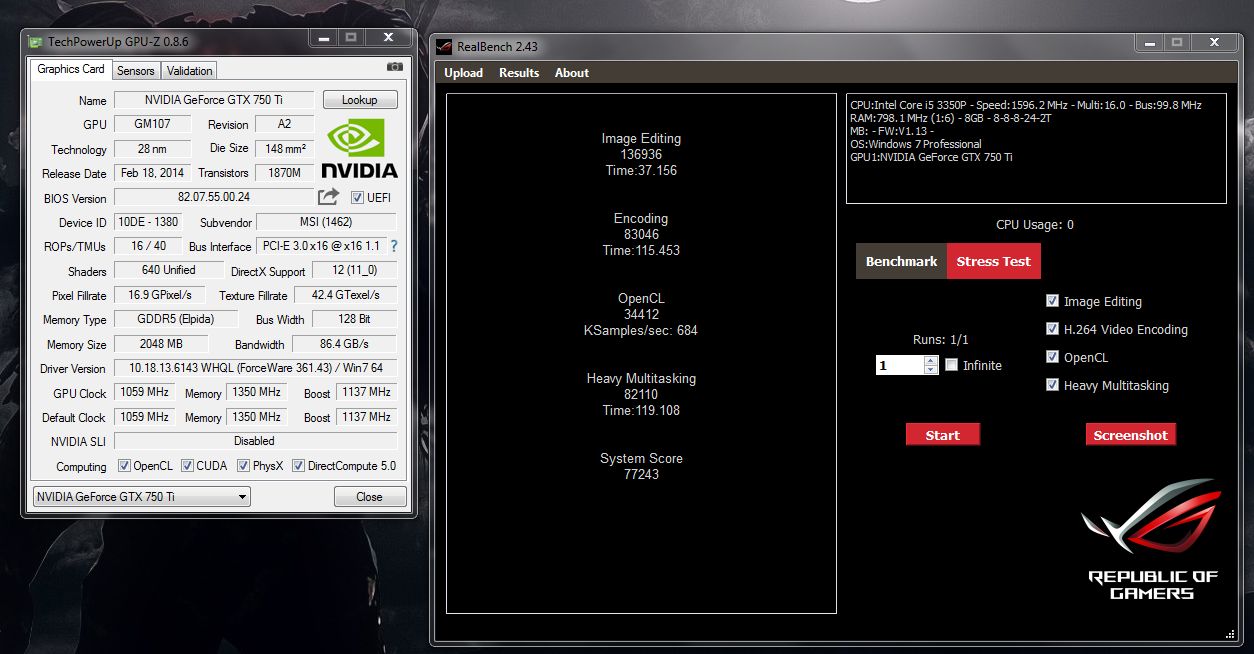
Task: Click the Time:115.453 encoding text
Action: click(641, 251)
